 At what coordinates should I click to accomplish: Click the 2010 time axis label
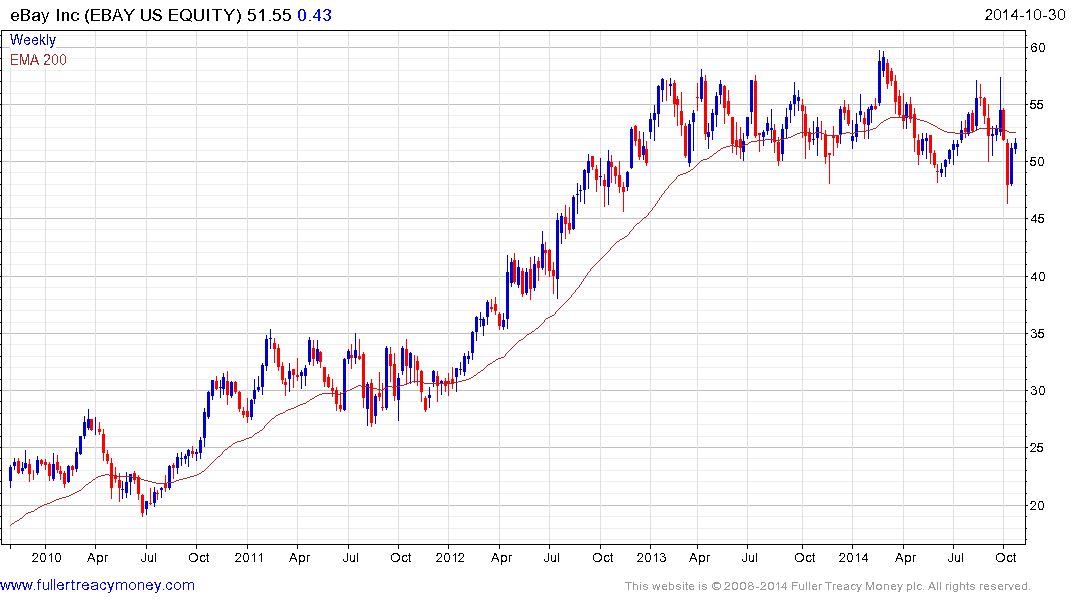pos(47,557)
